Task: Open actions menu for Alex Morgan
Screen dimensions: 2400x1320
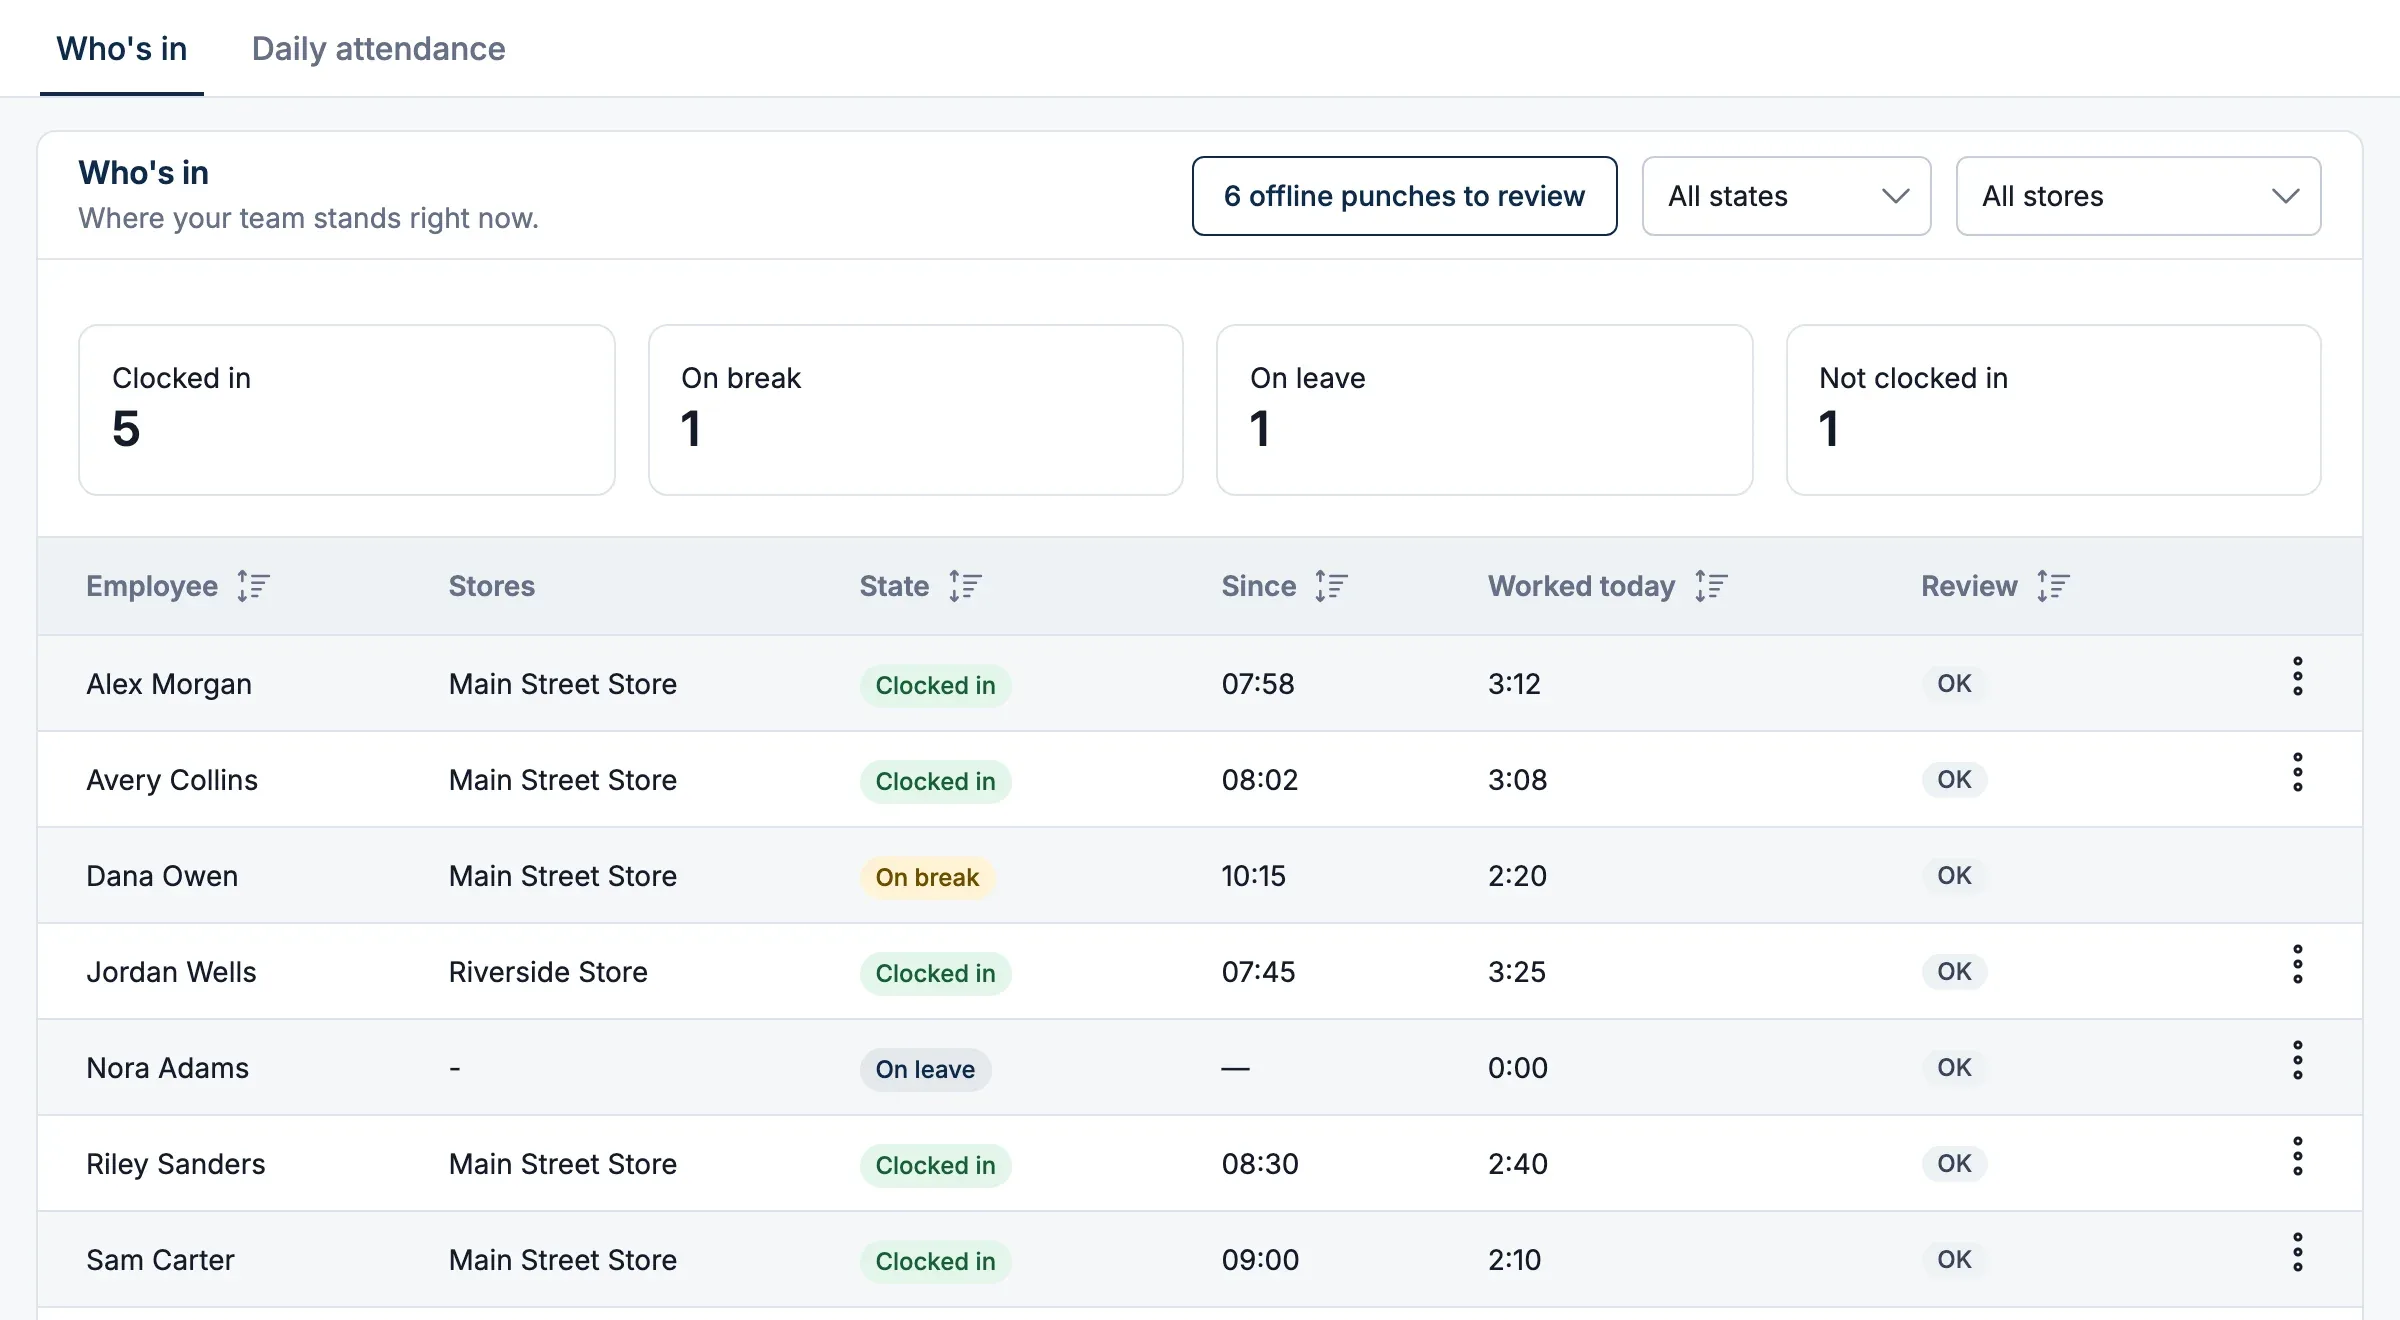Action: (x=2298, y=677)
